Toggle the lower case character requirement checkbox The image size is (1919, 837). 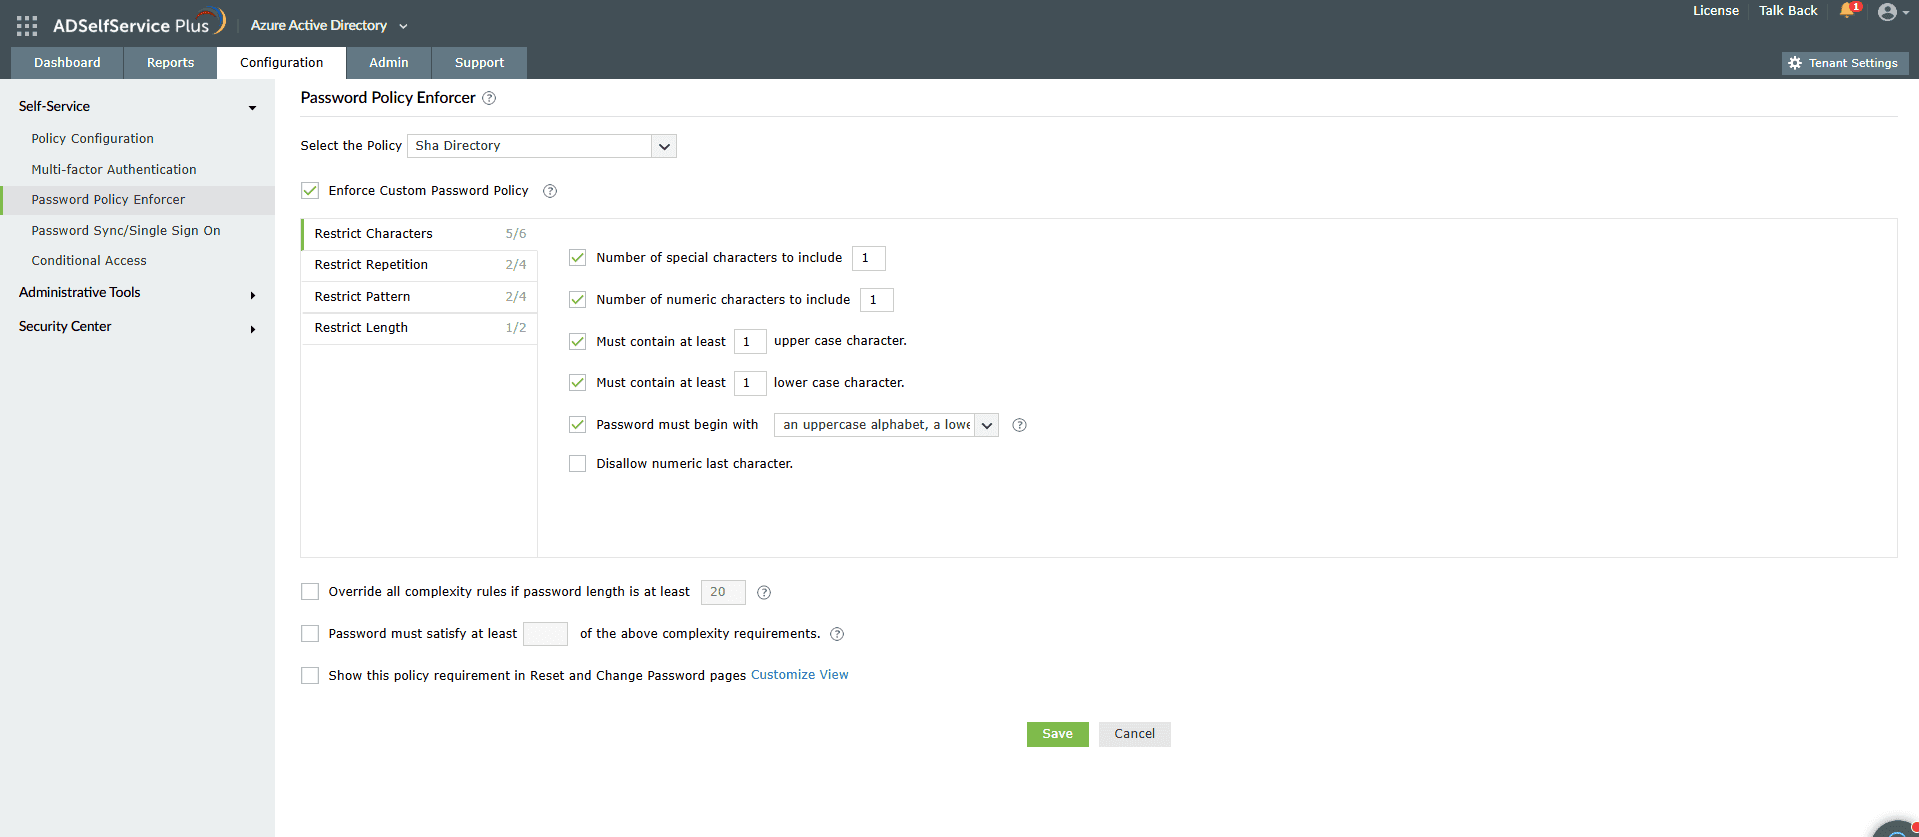click(577, 382)
